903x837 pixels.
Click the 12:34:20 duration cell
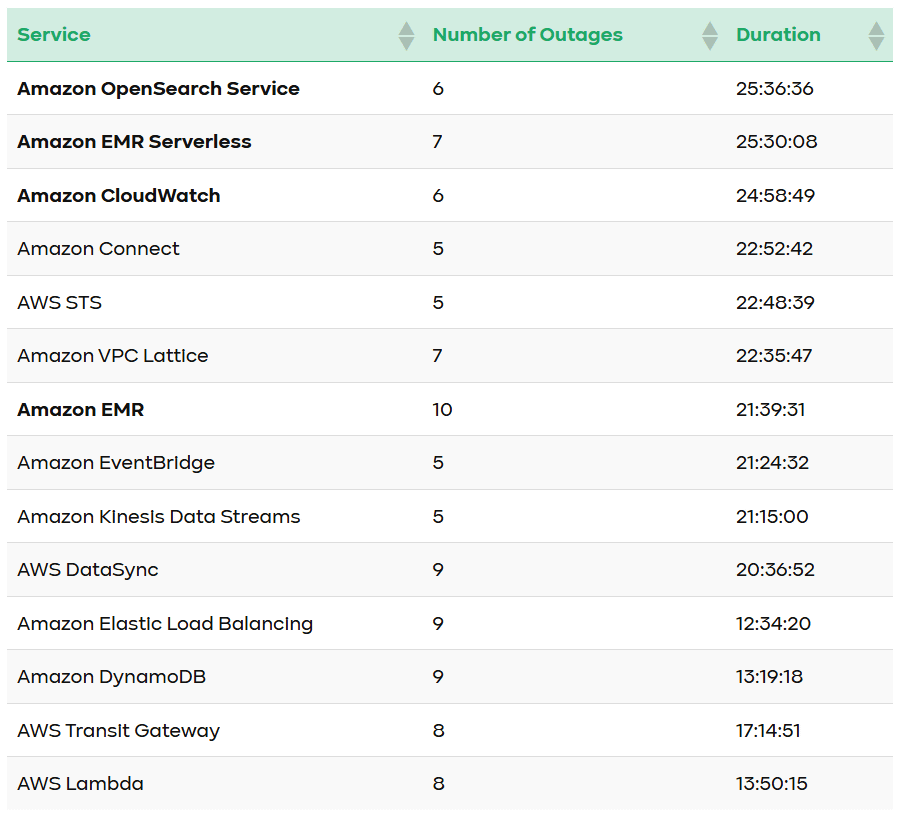click(x=773, y=624)
